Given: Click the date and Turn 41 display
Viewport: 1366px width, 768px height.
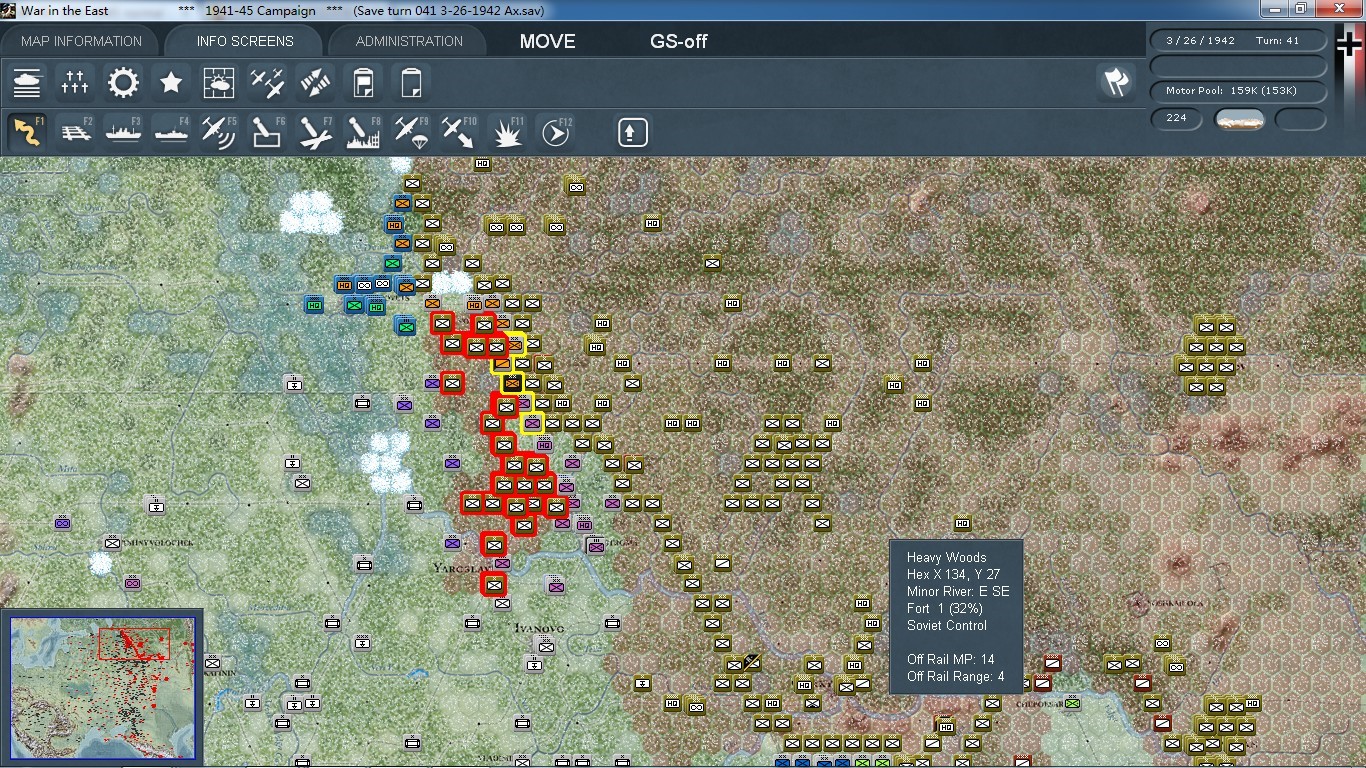Looking at the screenshot, I should tap(1238, 41).
